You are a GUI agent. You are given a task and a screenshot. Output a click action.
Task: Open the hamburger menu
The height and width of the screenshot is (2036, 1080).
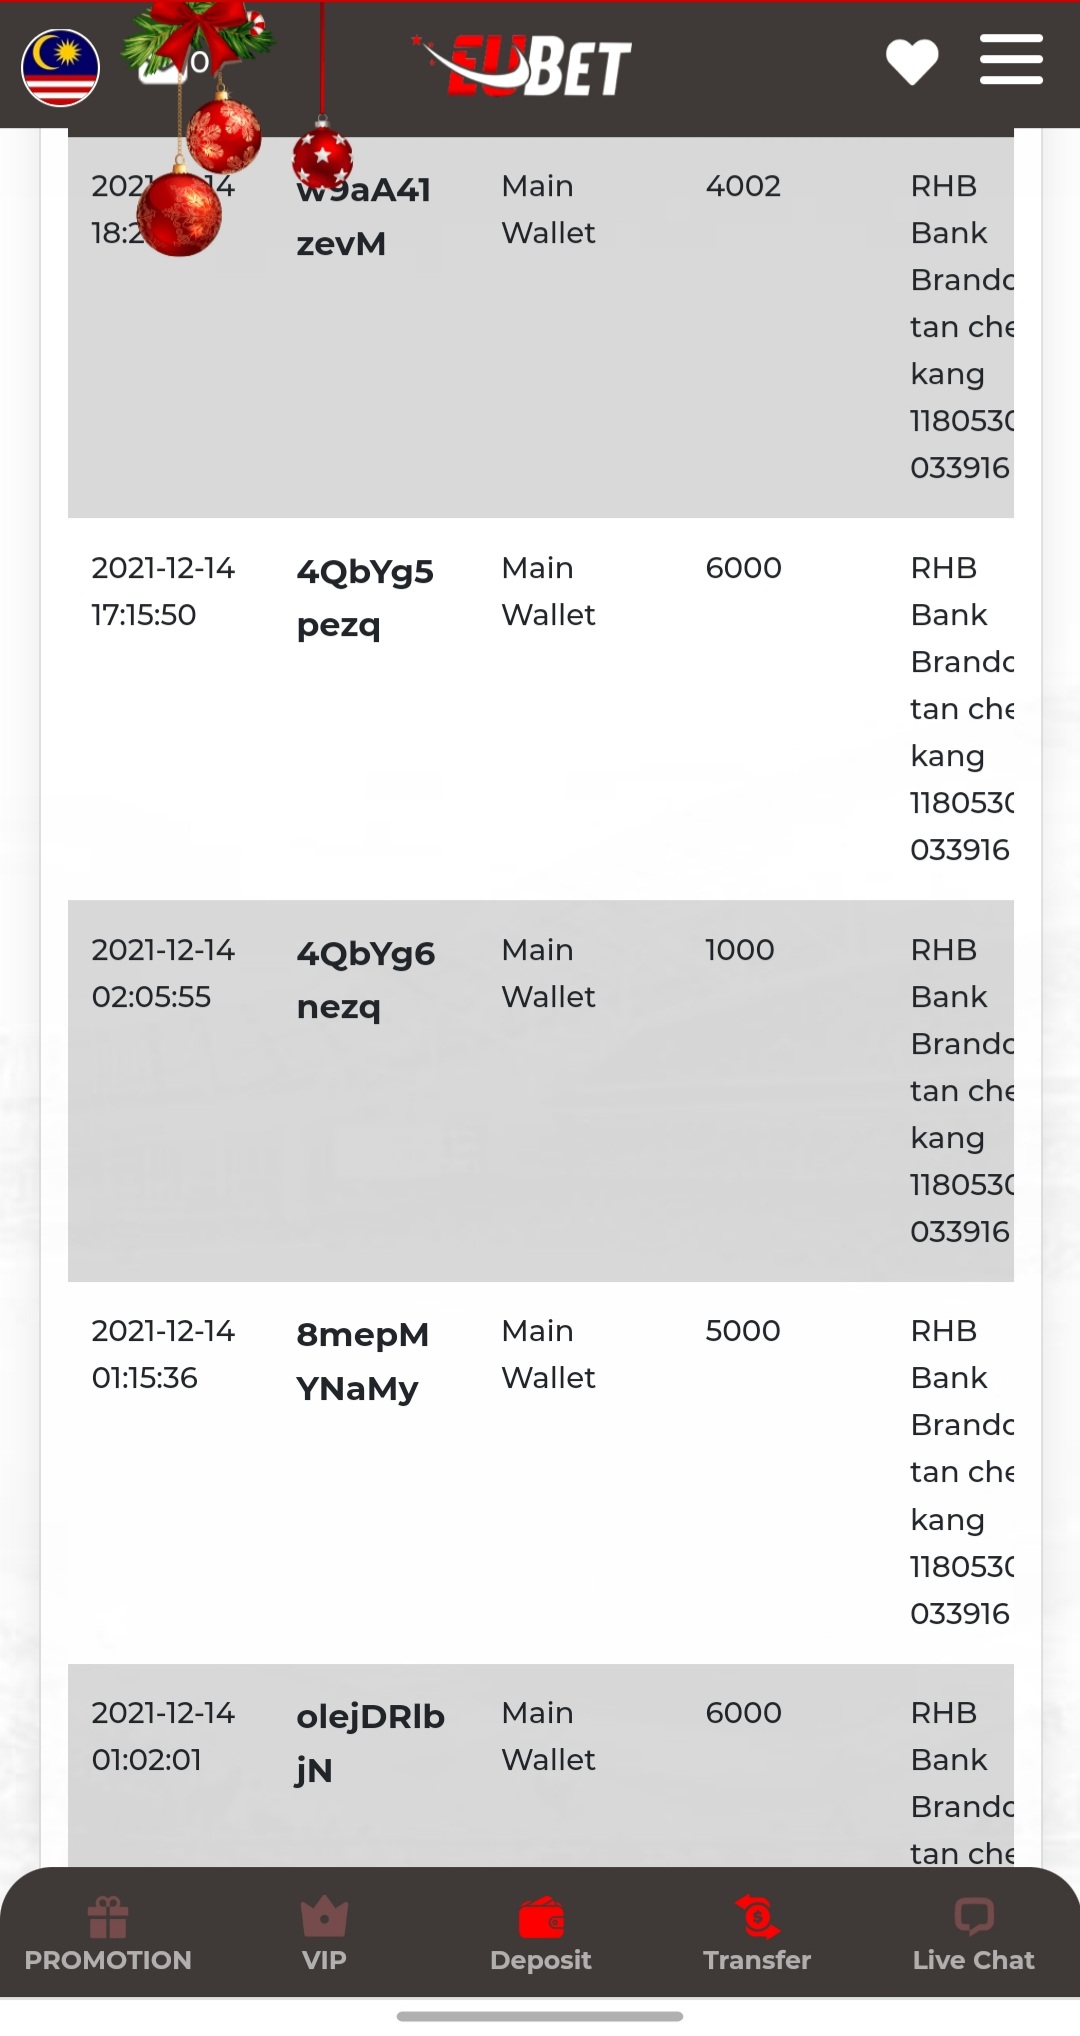click(1011, 60)
